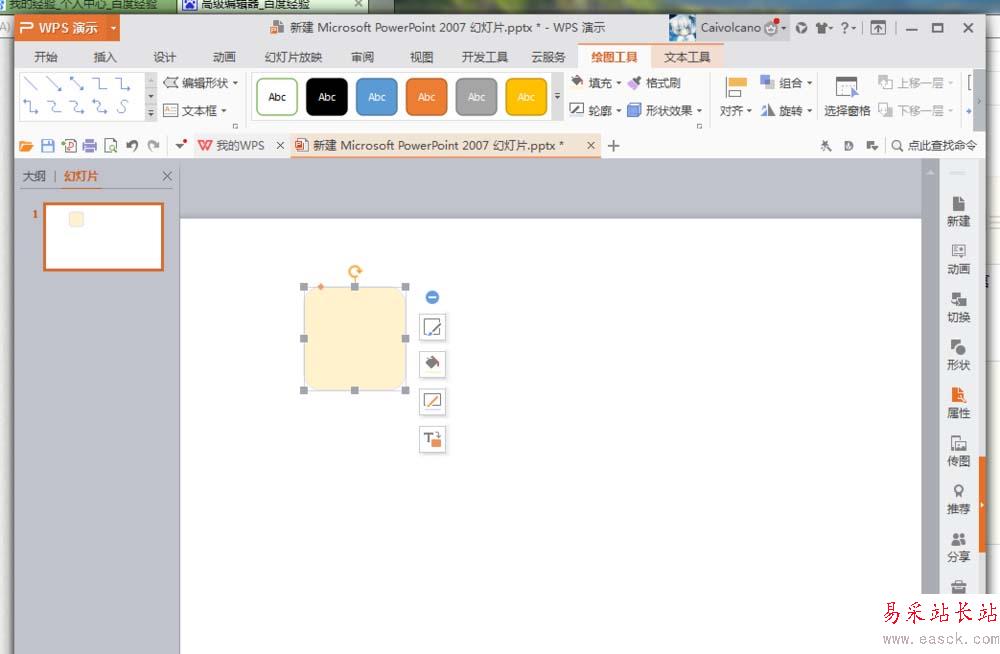
Task: Apply the blue Abc shape style
Action: tap(376, 97)
